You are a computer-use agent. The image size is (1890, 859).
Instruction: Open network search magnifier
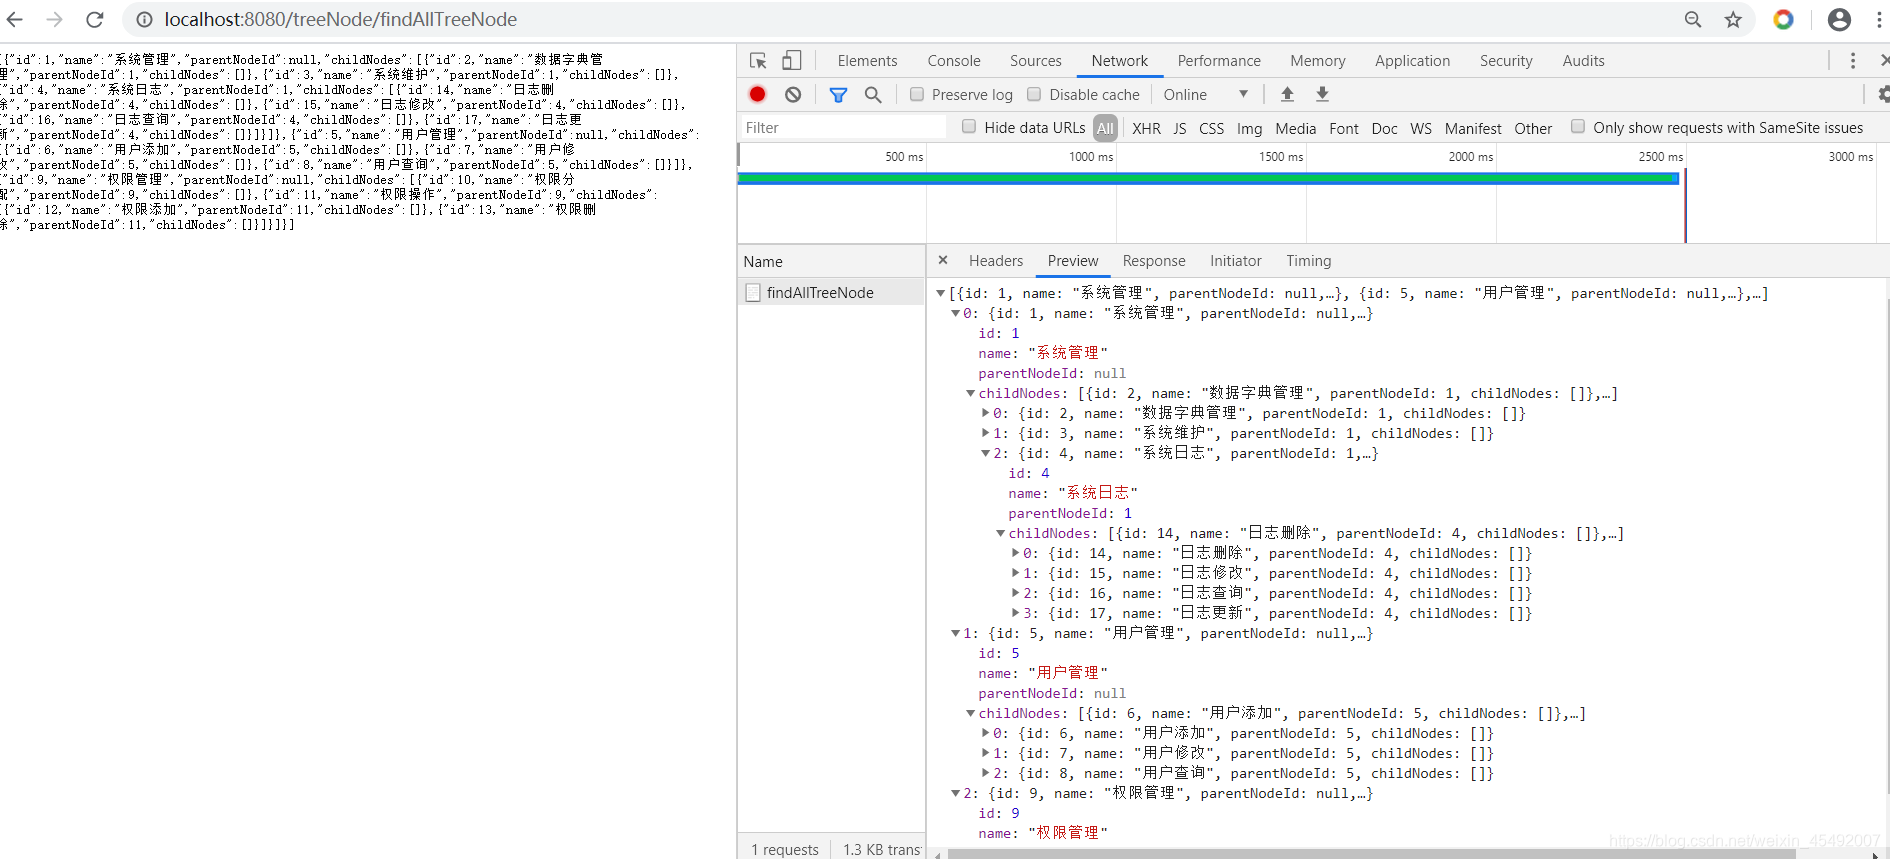pyautogui.click(x=873, y=94)
